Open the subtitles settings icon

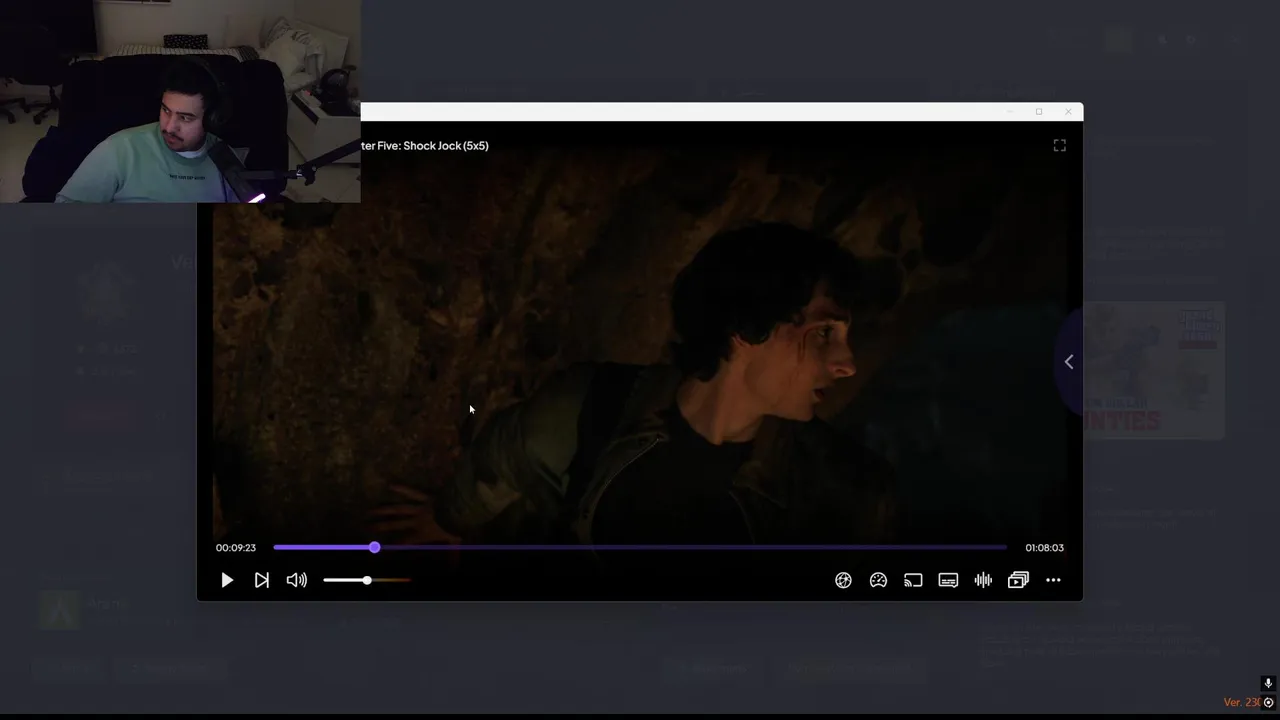click(948, 580)
